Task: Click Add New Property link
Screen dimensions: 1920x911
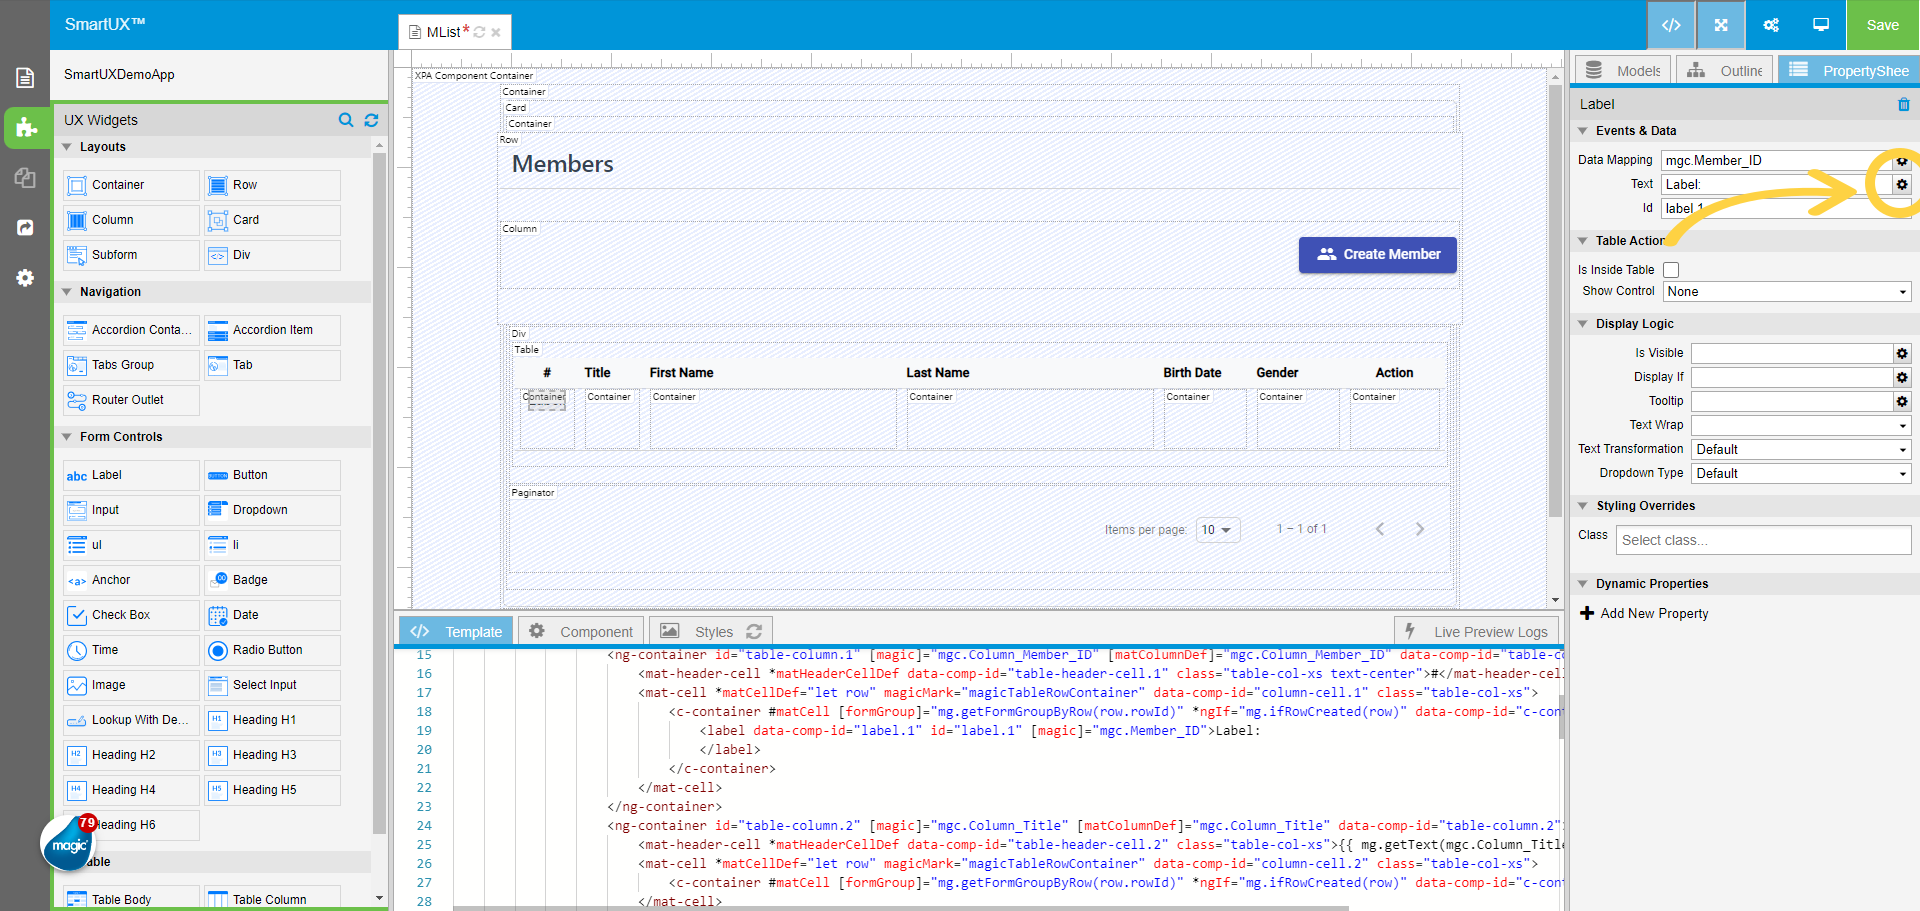Action: 1643,613
